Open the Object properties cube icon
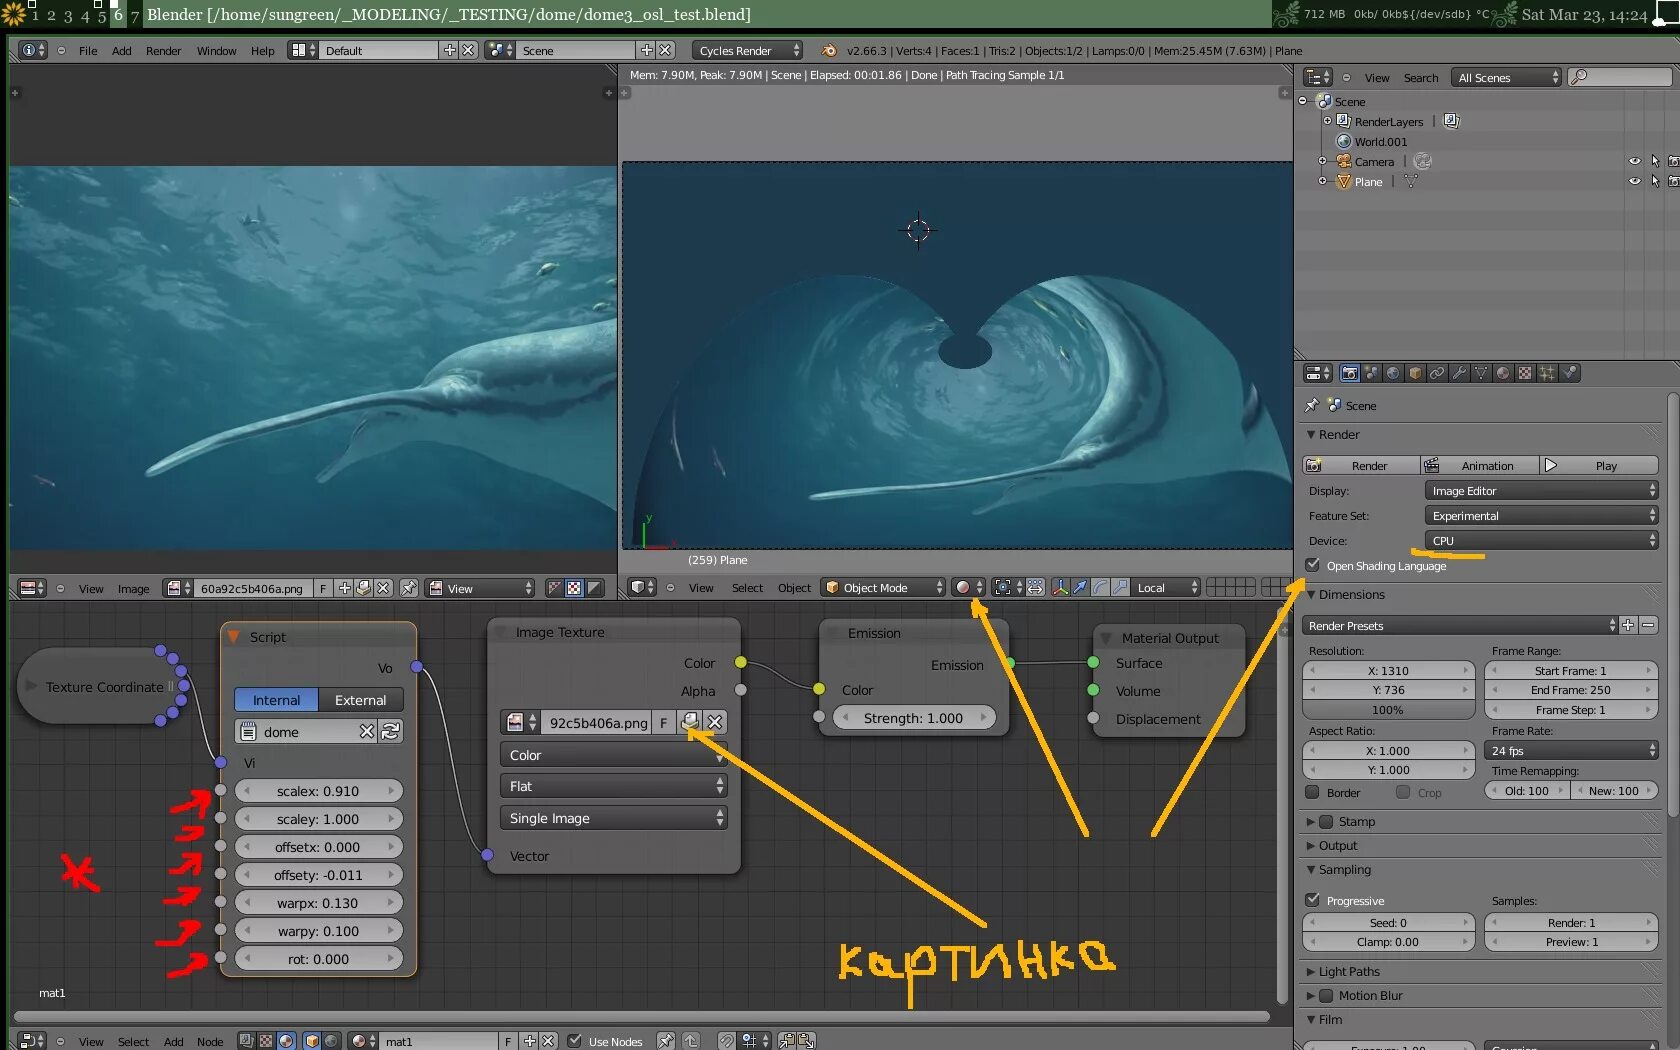The image size is (1680, 1050). [x=1415, y=373]
